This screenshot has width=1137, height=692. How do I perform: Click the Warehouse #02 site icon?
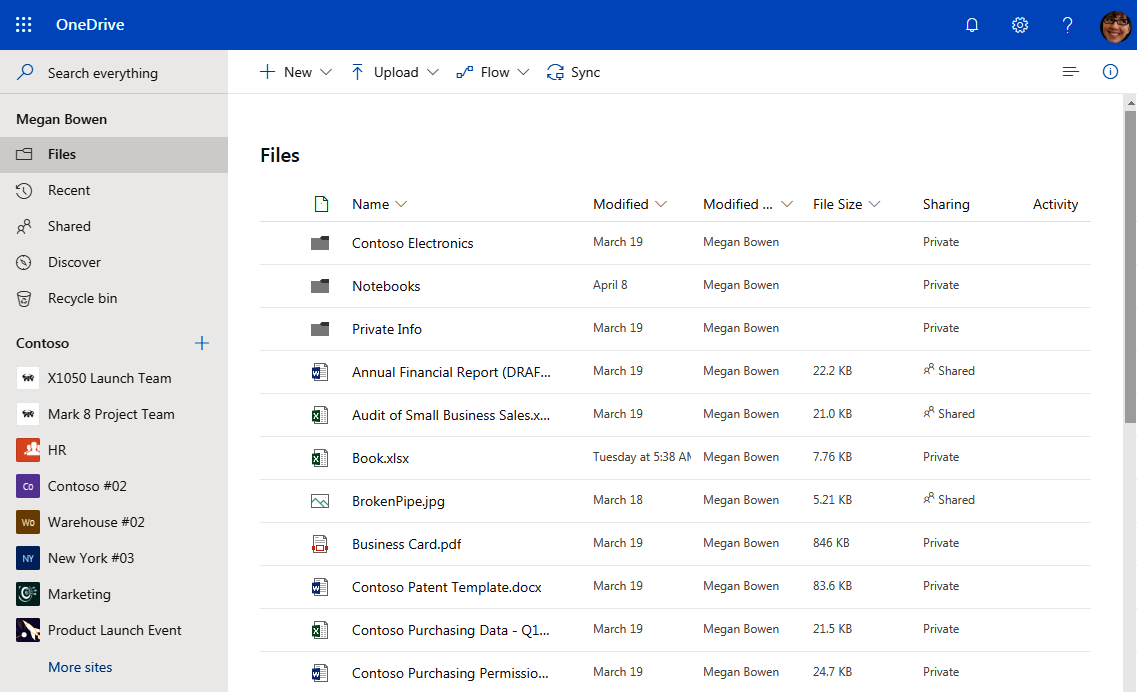(x=28, y=522)
